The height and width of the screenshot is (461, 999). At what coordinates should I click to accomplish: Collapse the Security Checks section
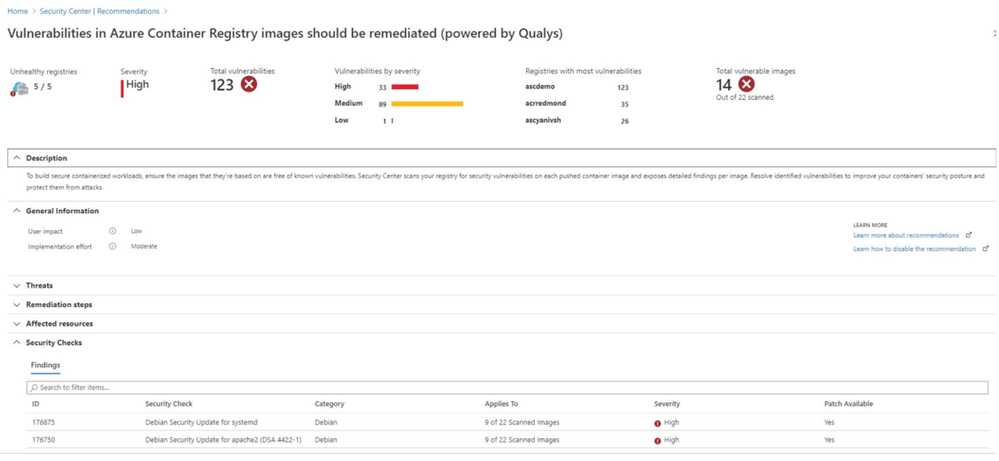17,343
